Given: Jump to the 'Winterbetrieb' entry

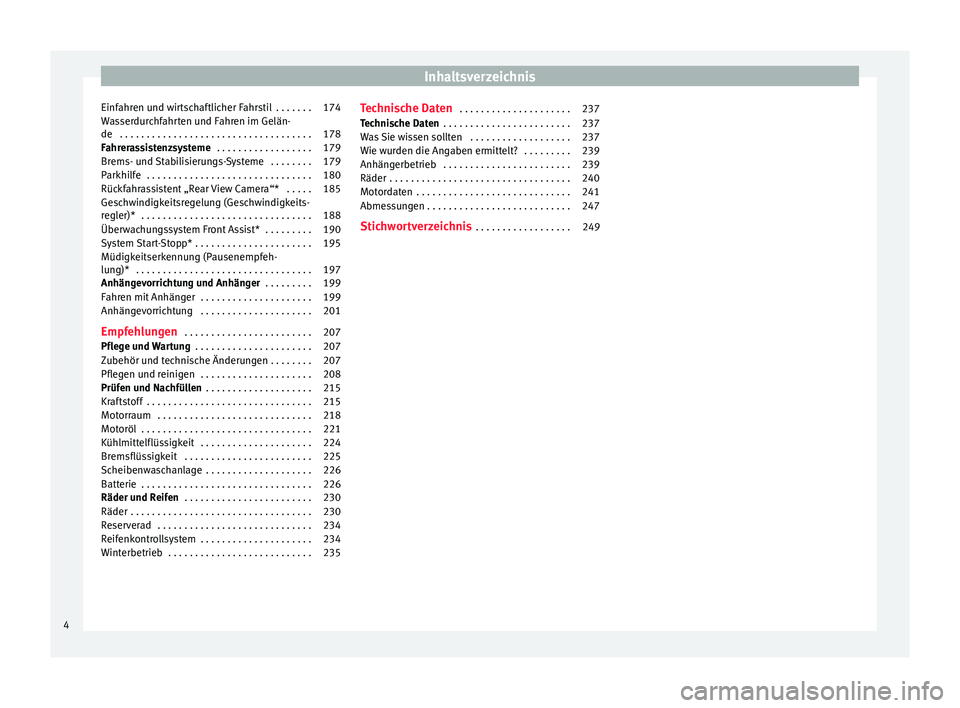Looking at the screenshot, I should [x=220, y=553].
